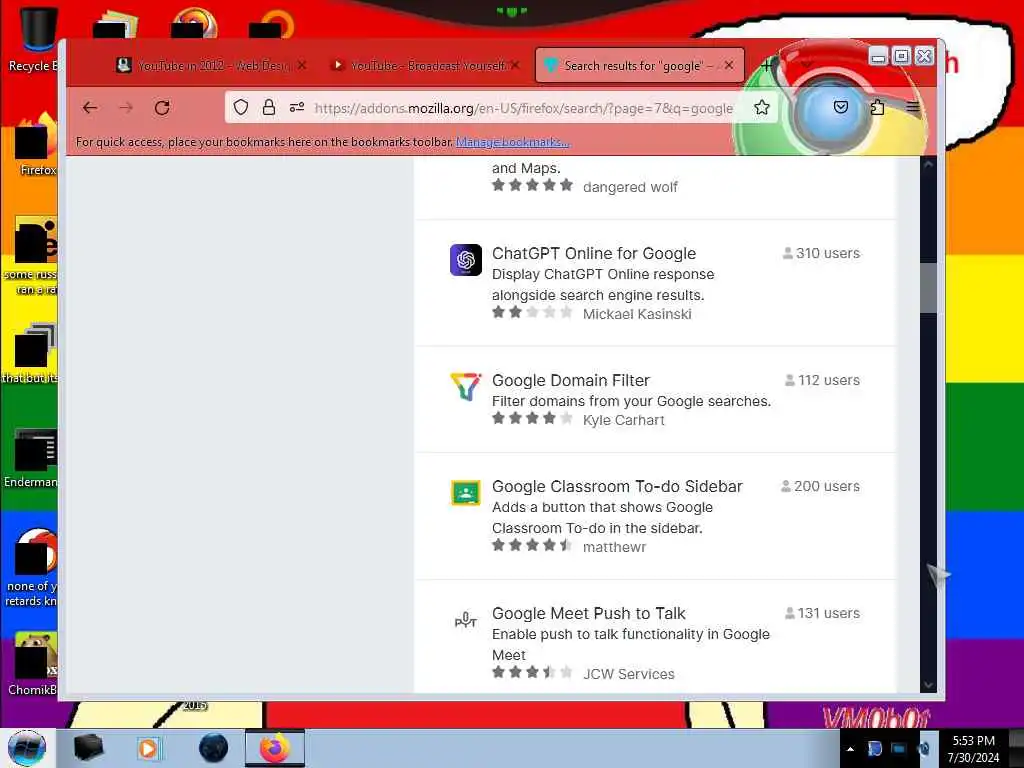Close the YouTube in 2012 tab

[302, 65]
